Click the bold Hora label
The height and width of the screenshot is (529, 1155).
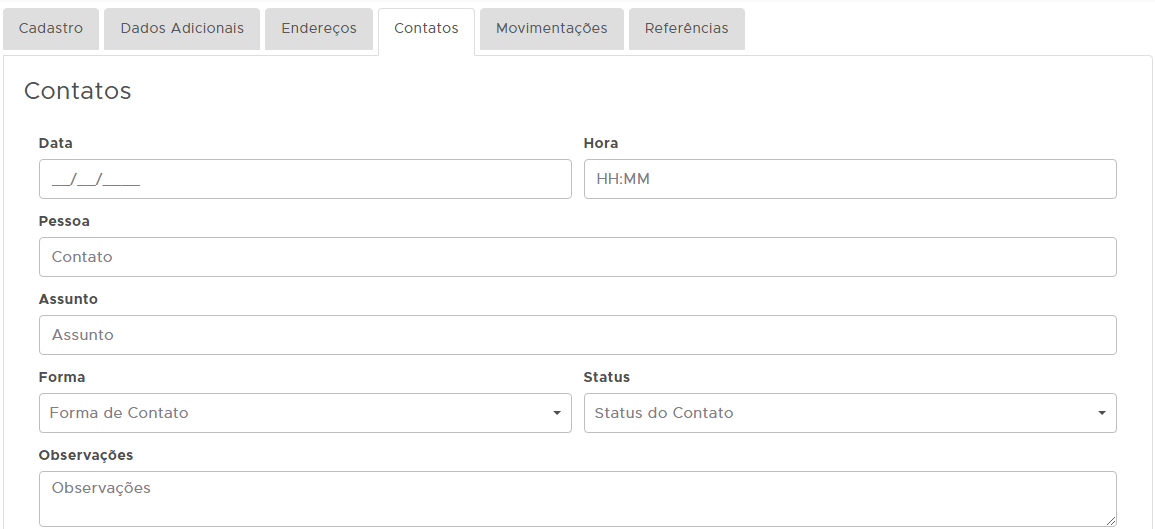point(601,143)
